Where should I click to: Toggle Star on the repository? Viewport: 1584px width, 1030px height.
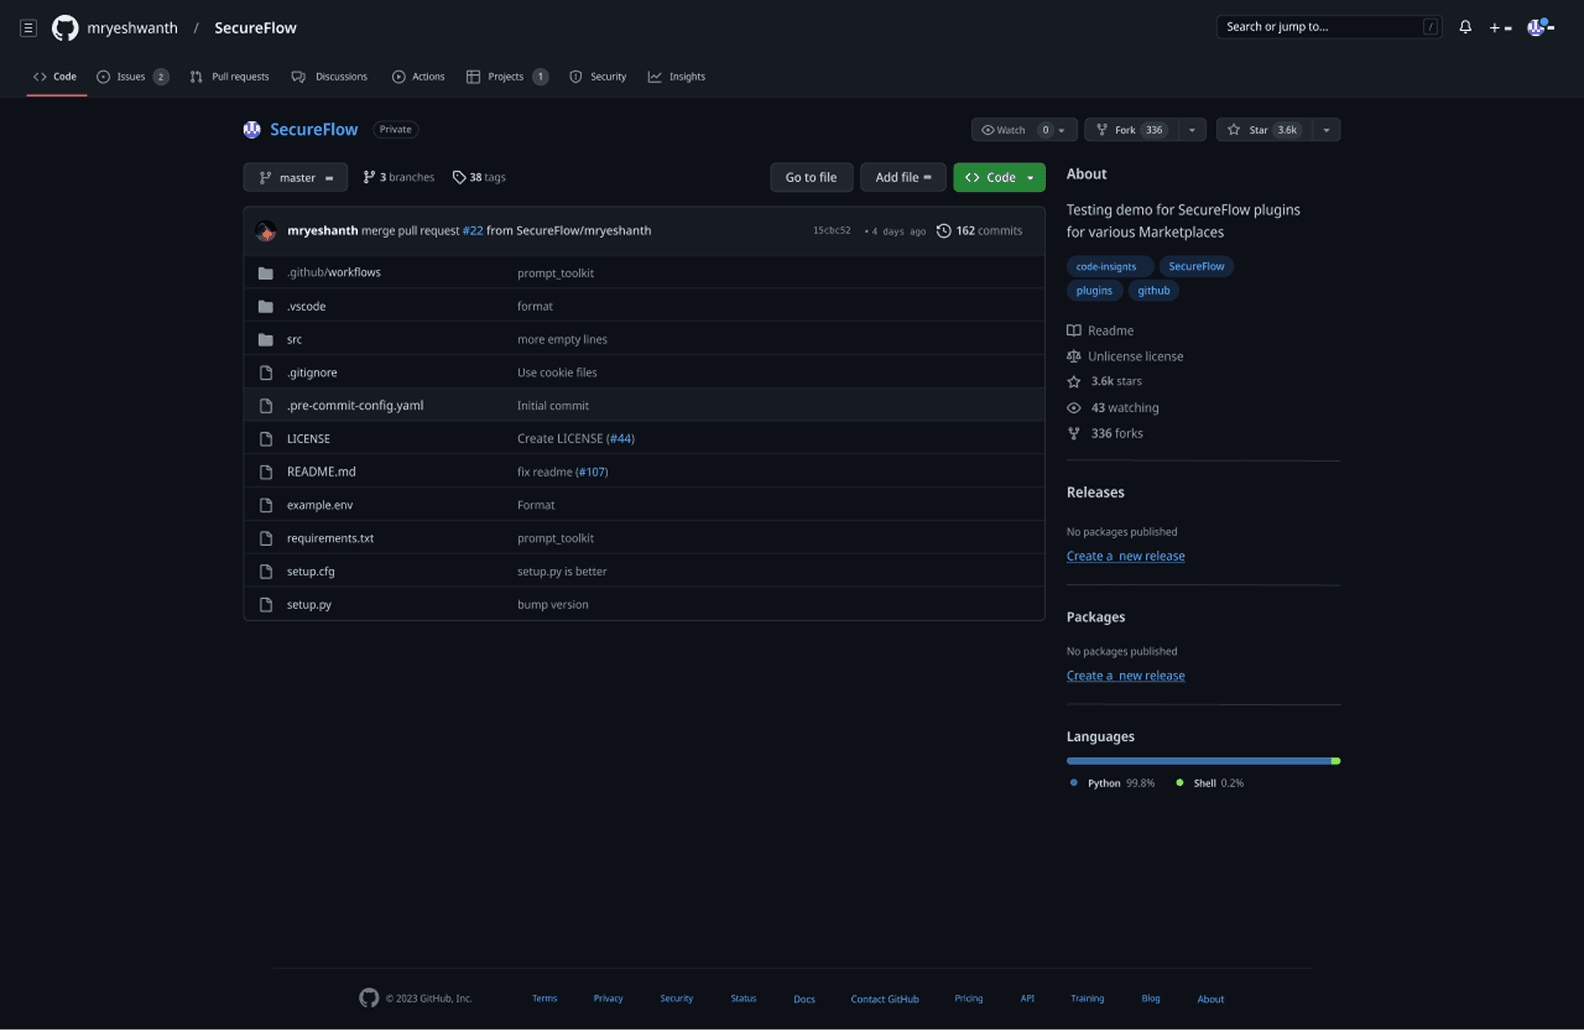tap(1263, 130)
